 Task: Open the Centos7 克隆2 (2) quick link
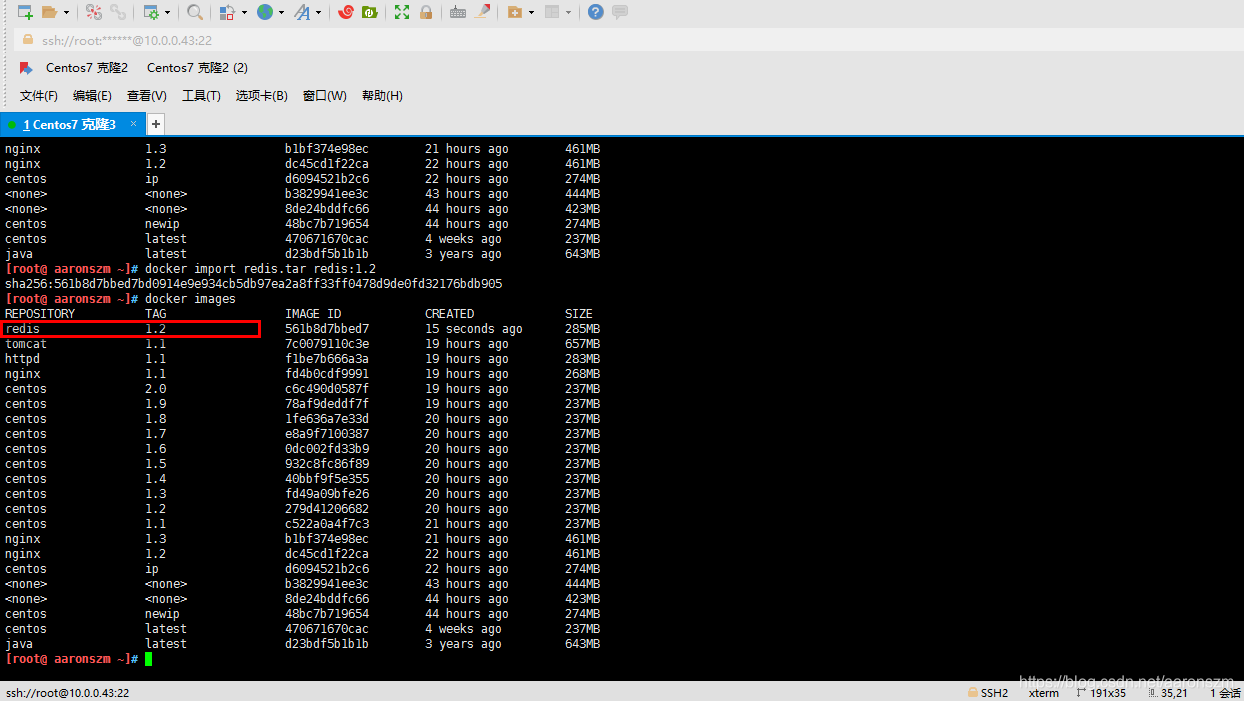click(197, 68)
